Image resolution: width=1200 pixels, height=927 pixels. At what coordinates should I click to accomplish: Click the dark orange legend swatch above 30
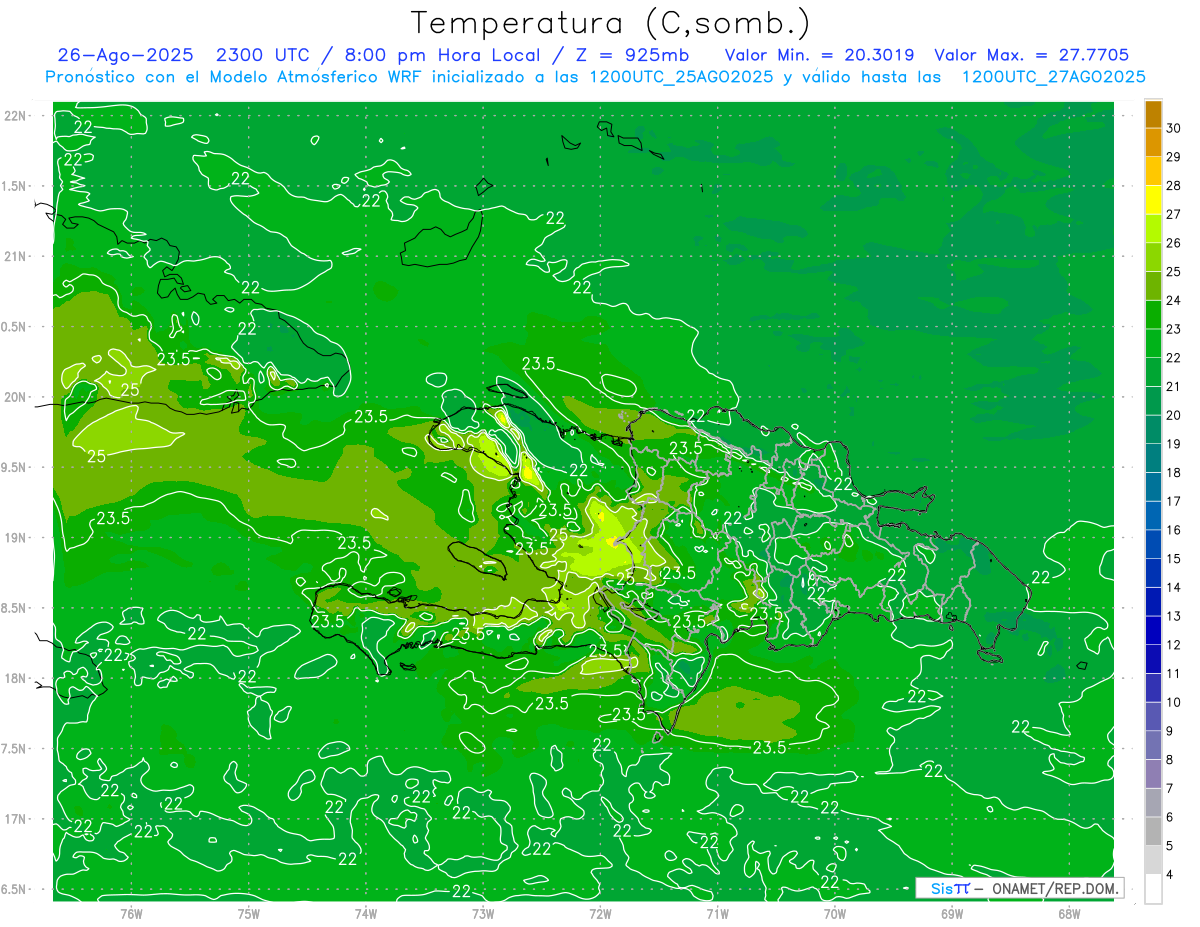click(x=1153, y=114)
